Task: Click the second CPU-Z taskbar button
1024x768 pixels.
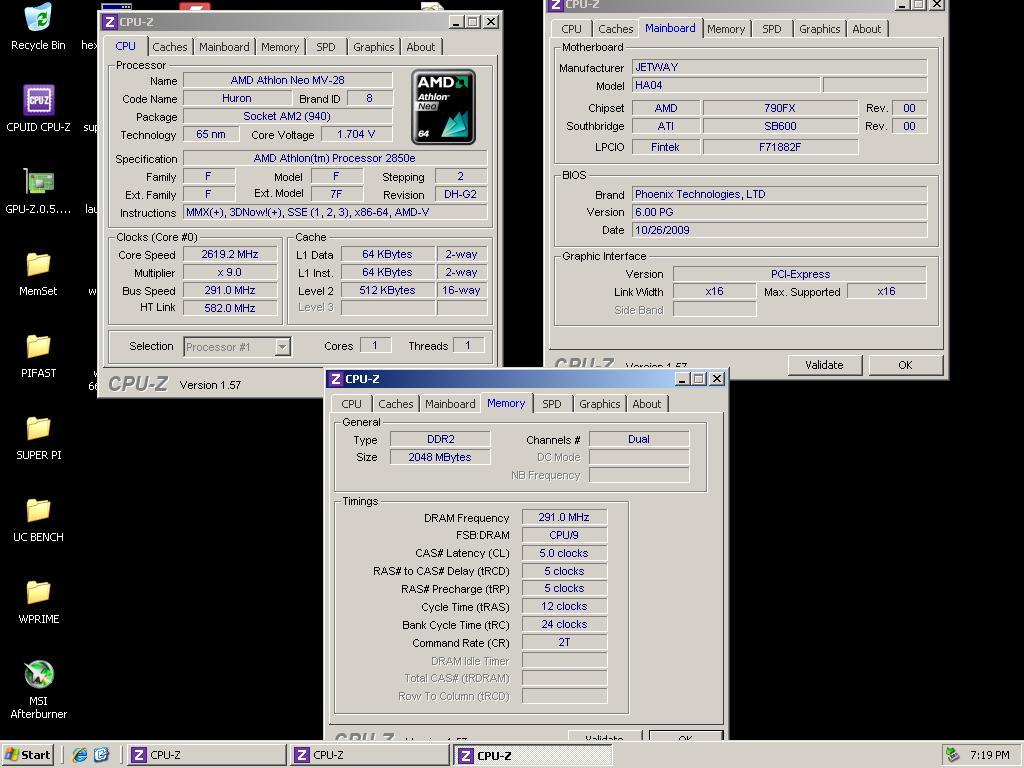Action: [x=370, y=755]
